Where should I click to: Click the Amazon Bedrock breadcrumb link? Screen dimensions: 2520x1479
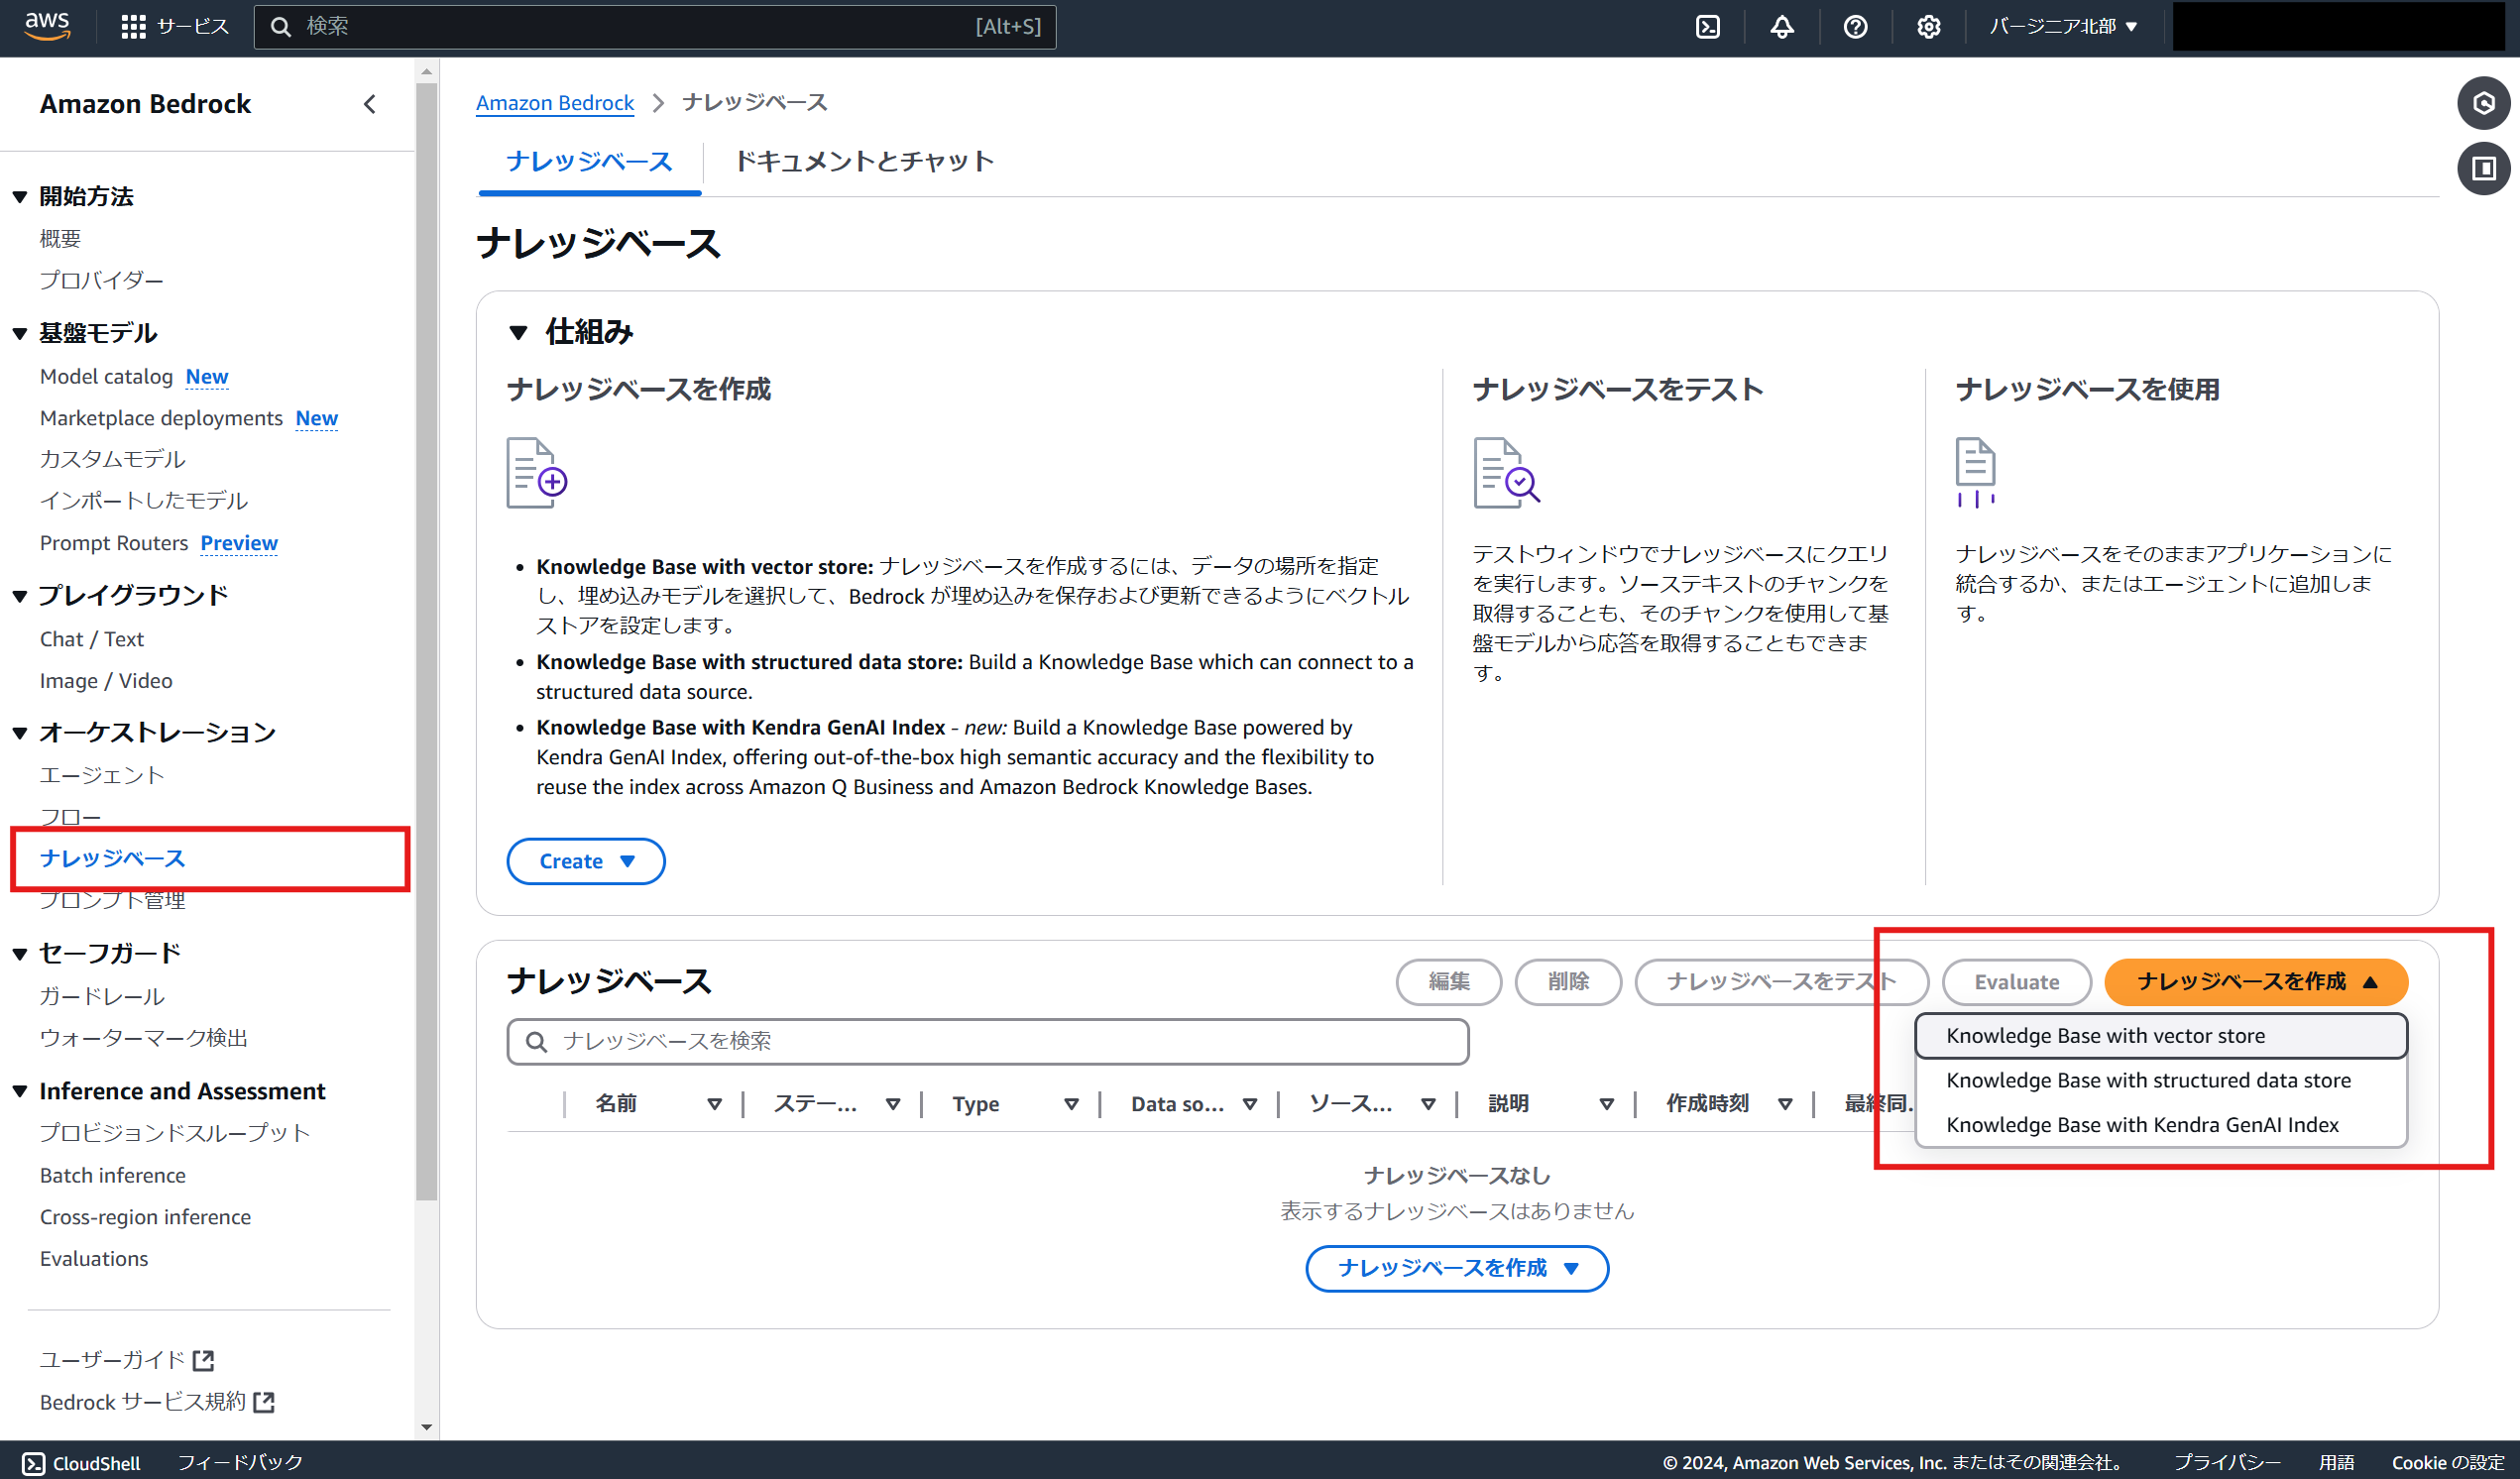coord(554,102)
